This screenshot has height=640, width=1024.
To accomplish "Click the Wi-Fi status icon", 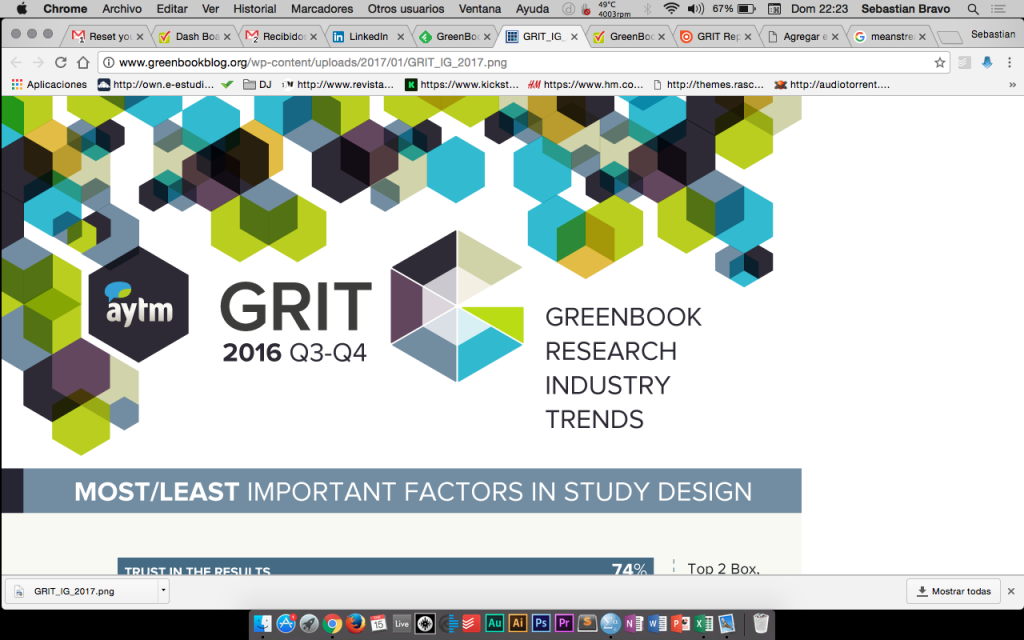I will coord(671,9).
